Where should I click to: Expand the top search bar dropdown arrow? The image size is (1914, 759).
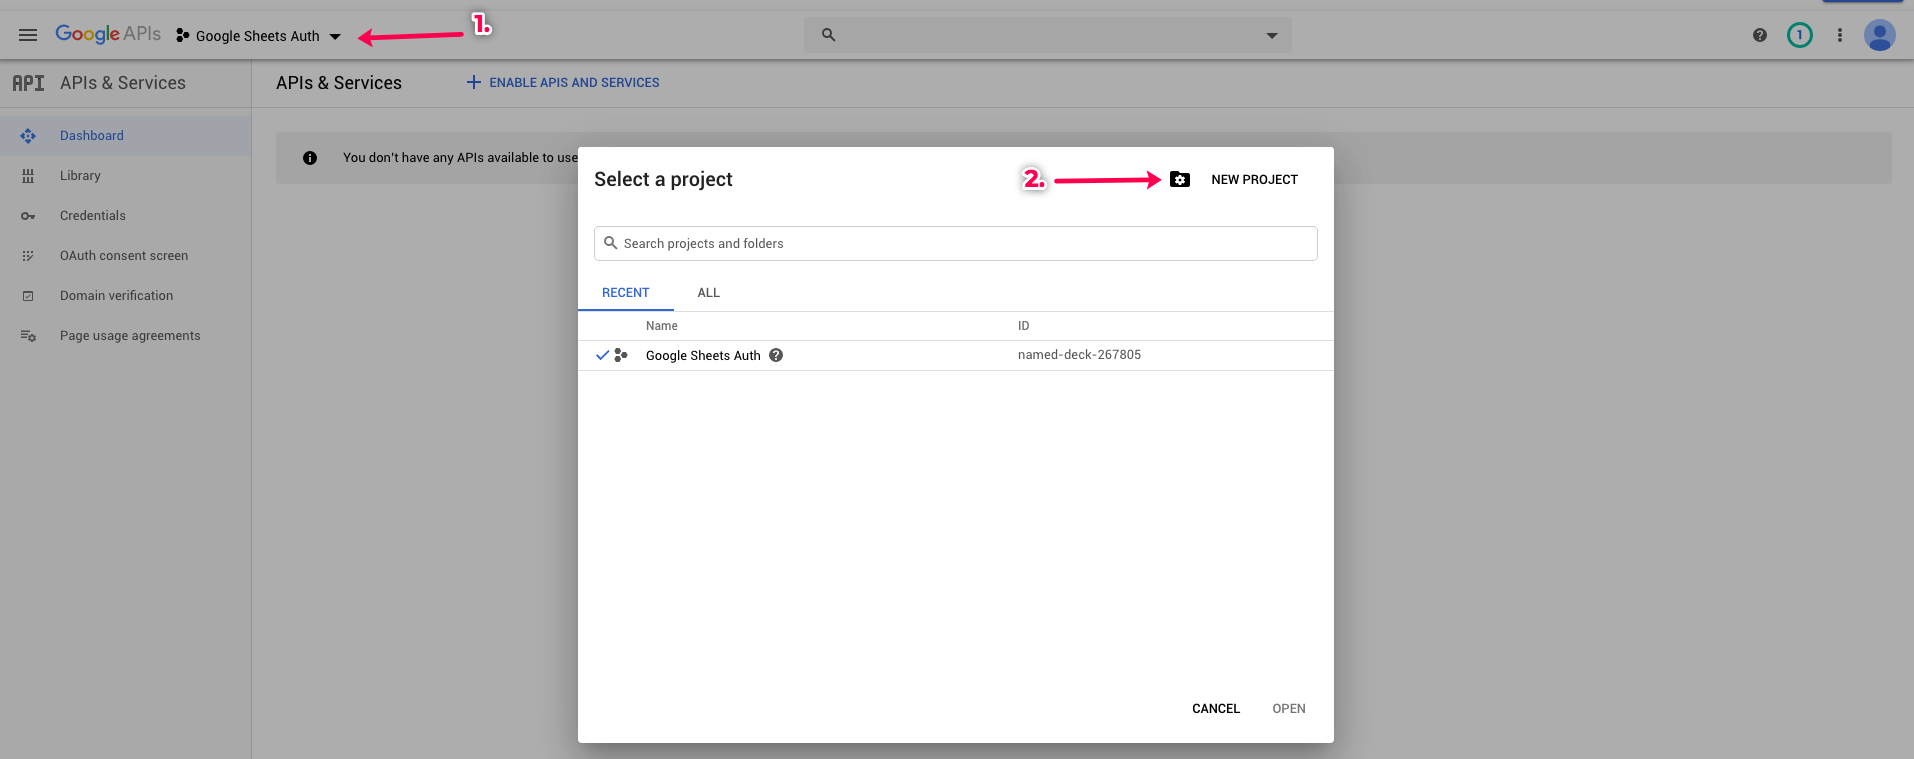click(x=1271, y=36)
